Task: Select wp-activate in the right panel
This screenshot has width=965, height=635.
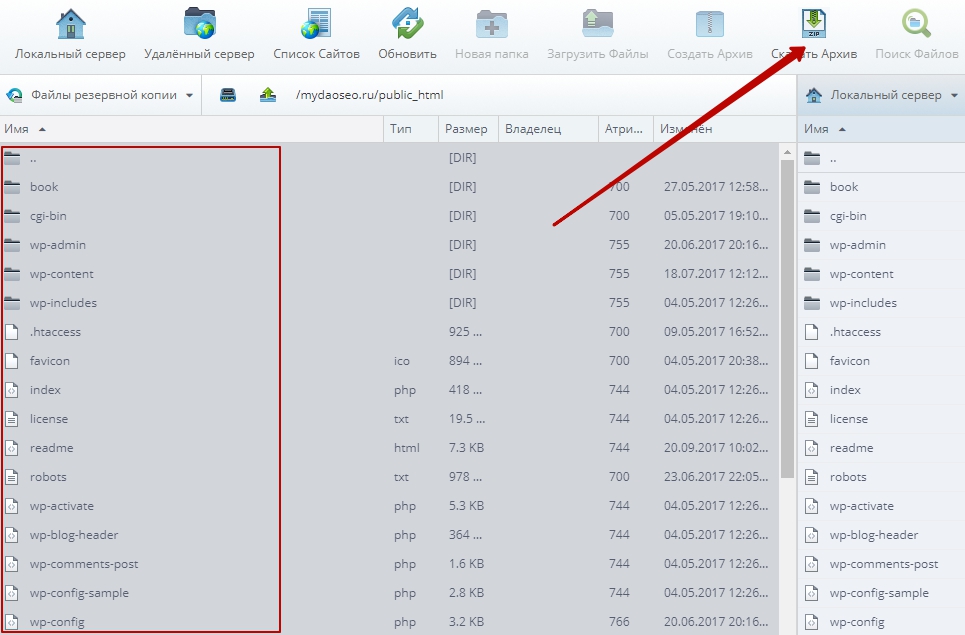Action: pos(881,506)
